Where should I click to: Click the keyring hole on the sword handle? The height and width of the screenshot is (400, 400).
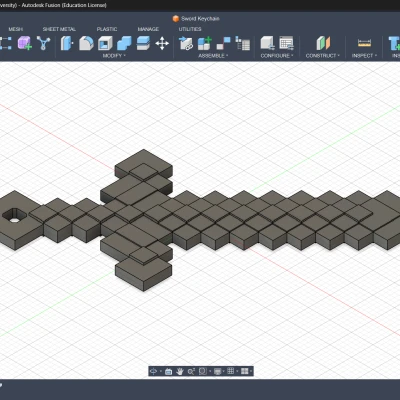point(14,215)
